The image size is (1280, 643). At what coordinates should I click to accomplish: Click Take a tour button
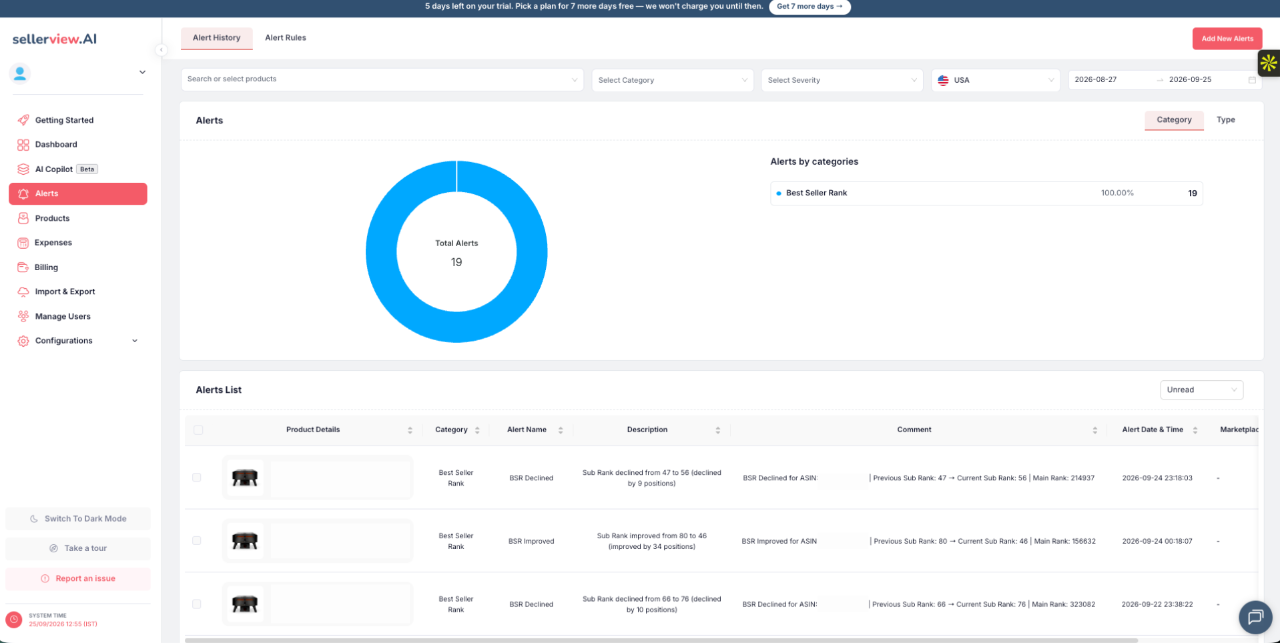point(78,549)
